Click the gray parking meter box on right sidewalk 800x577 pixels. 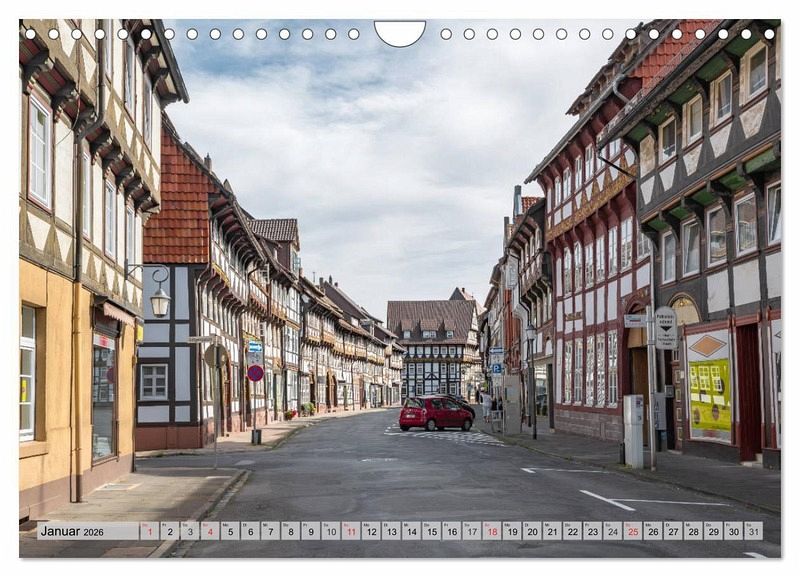(x=633, y=430)
